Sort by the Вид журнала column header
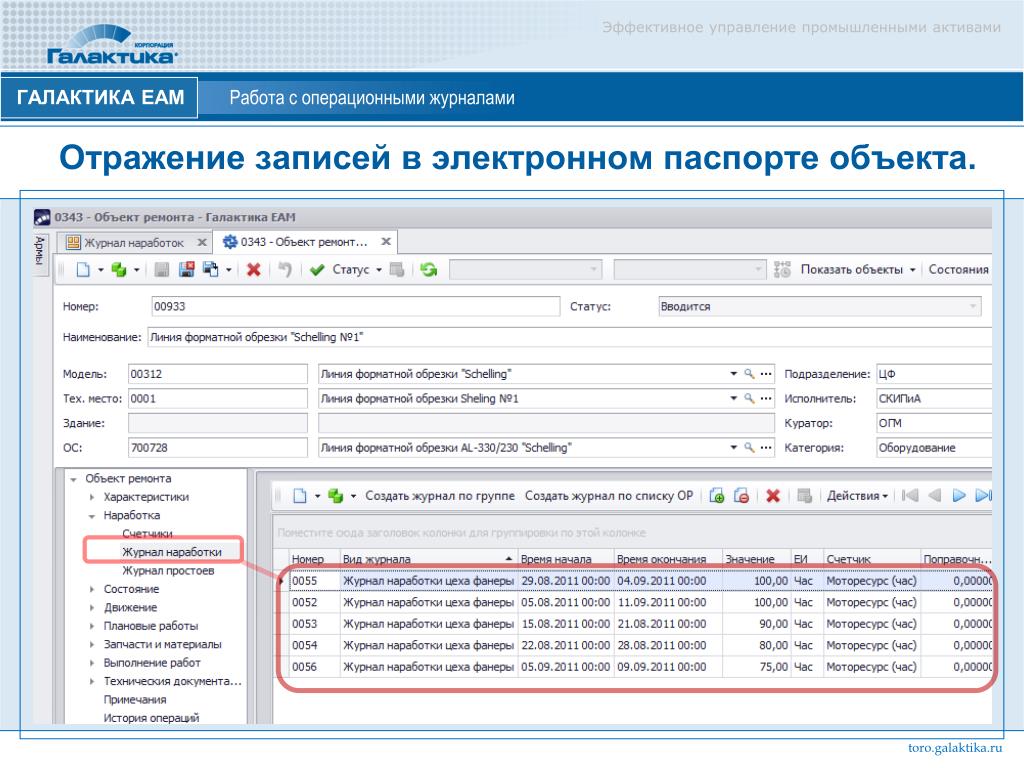The height and width of the screenshot is (768, 1024). [428, 560]
